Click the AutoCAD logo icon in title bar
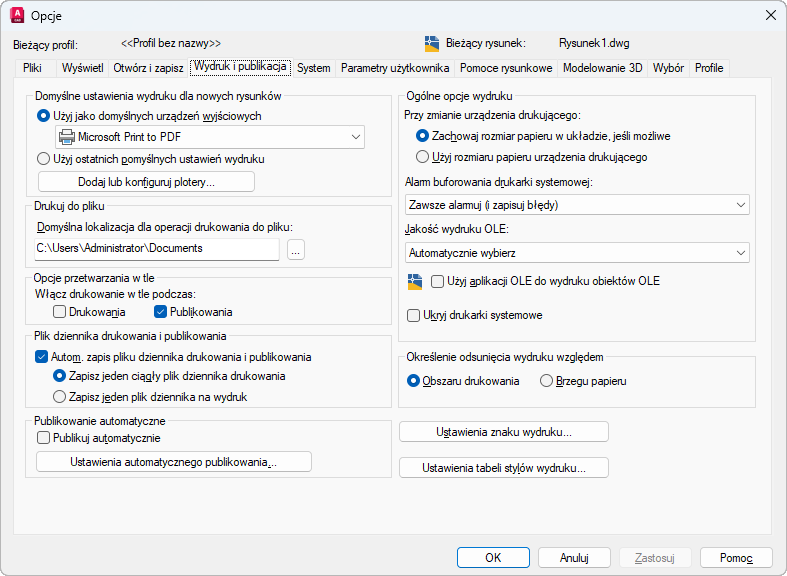Viewport: 787px width, 576px height. (16, 15)
